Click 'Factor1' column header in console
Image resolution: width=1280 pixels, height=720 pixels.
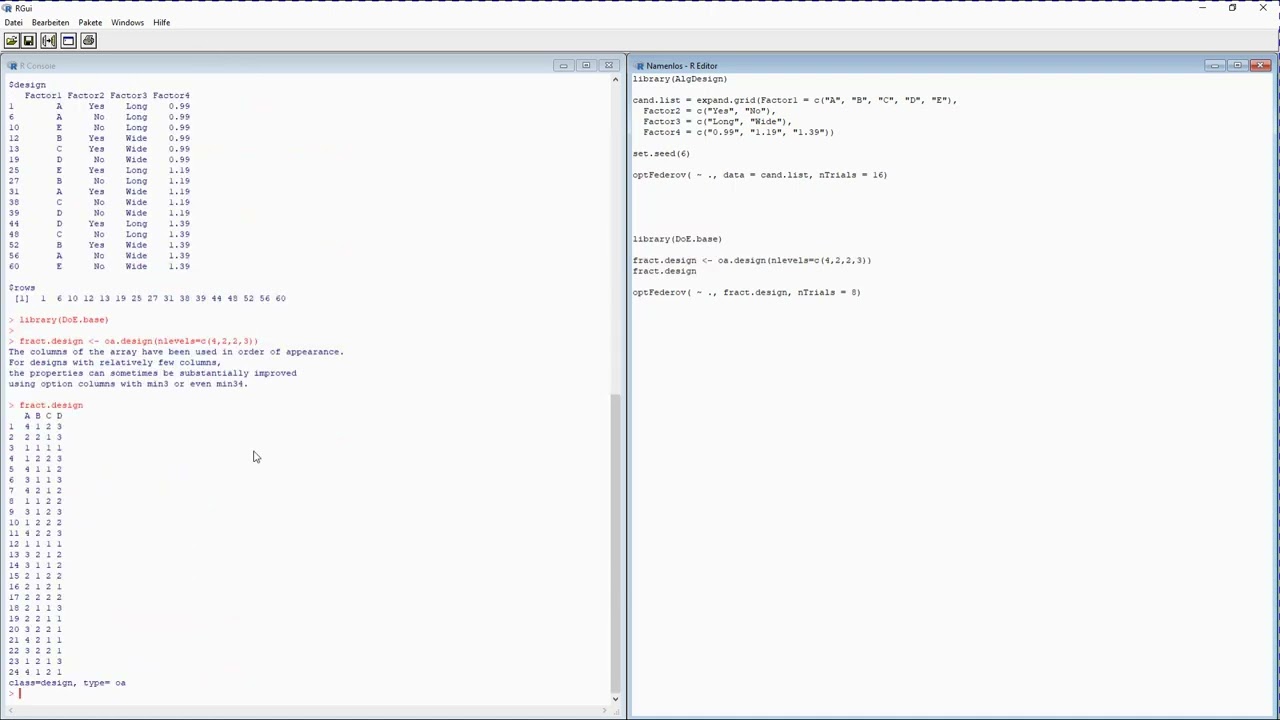(43, 96)
